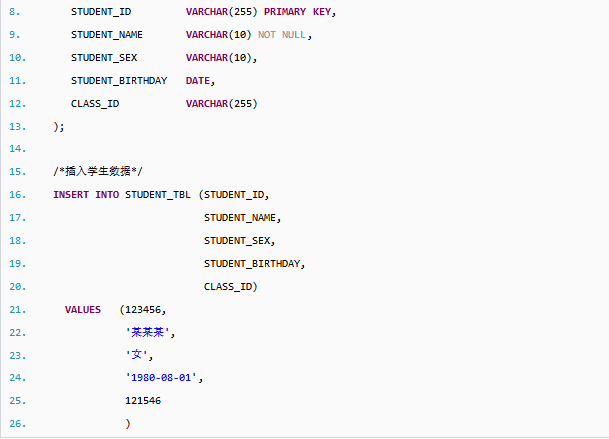Click the PRIMARY KEY keyword
This screenshot has height=439, width=609.
click(299, 12)
